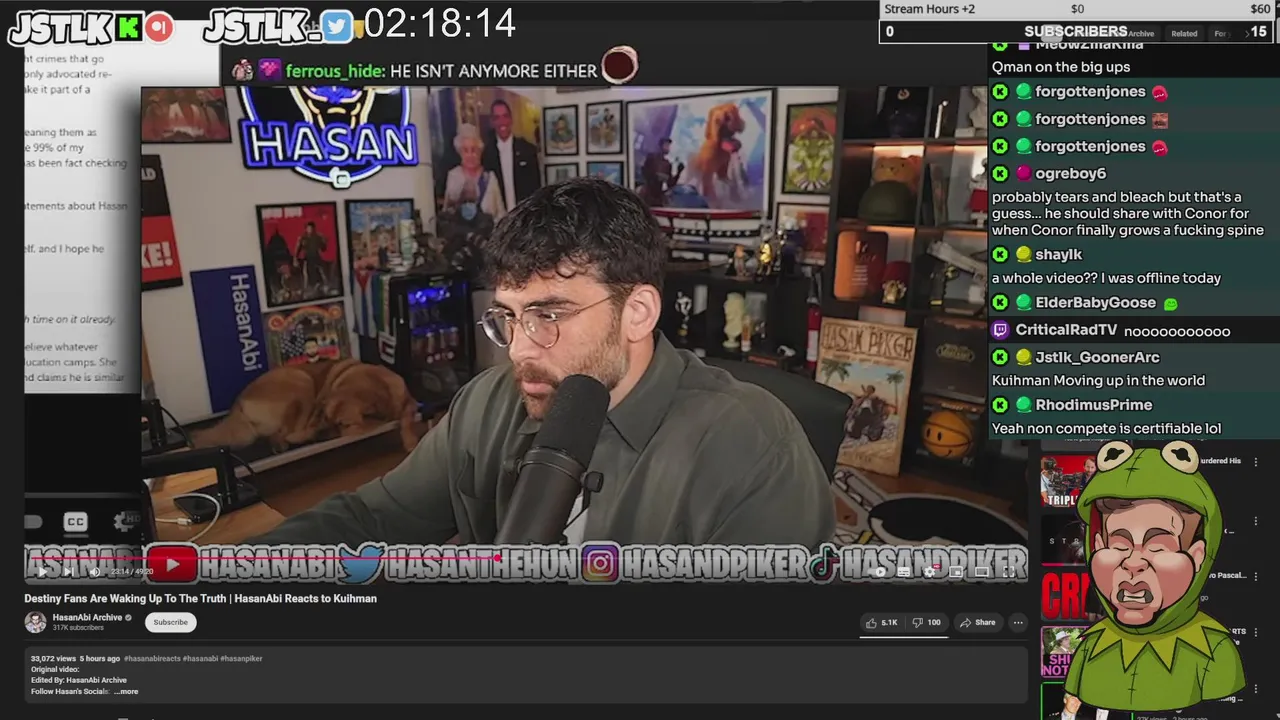Open the three-dot more actions menu

[x=1018, y=622]
